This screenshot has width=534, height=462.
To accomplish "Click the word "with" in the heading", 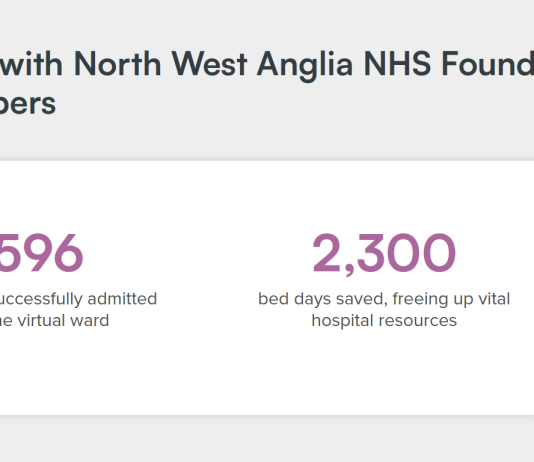I will 31,64.
